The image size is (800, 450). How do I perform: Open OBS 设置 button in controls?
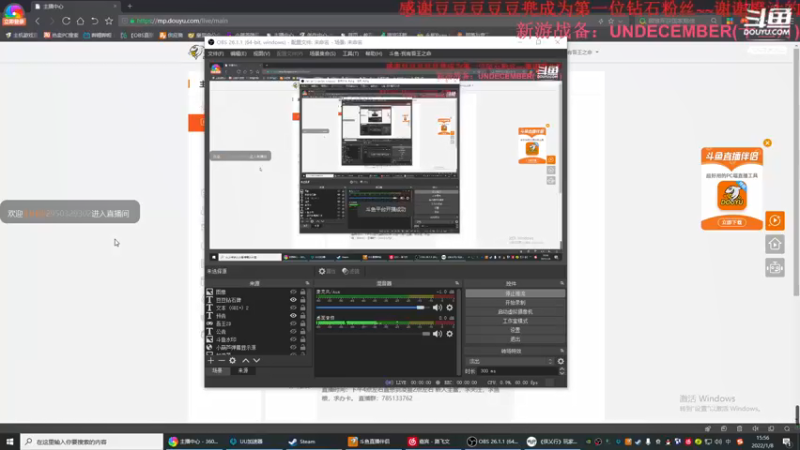coord(515,330)
